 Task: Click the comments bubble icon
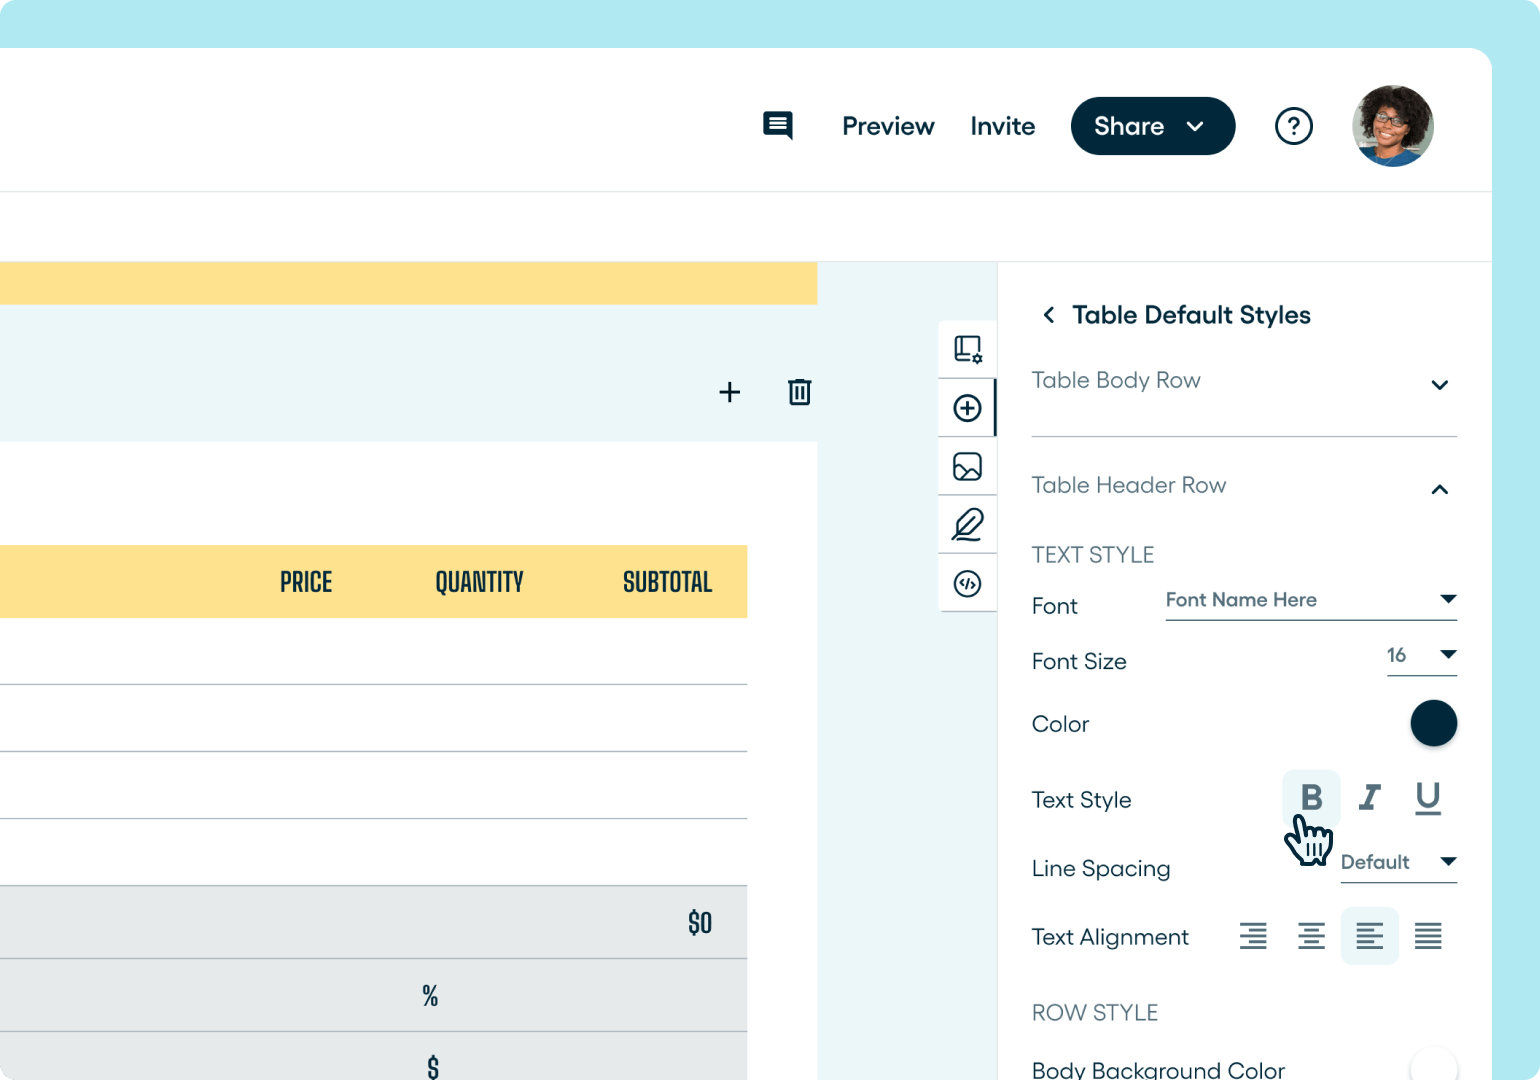coord(778,126)
